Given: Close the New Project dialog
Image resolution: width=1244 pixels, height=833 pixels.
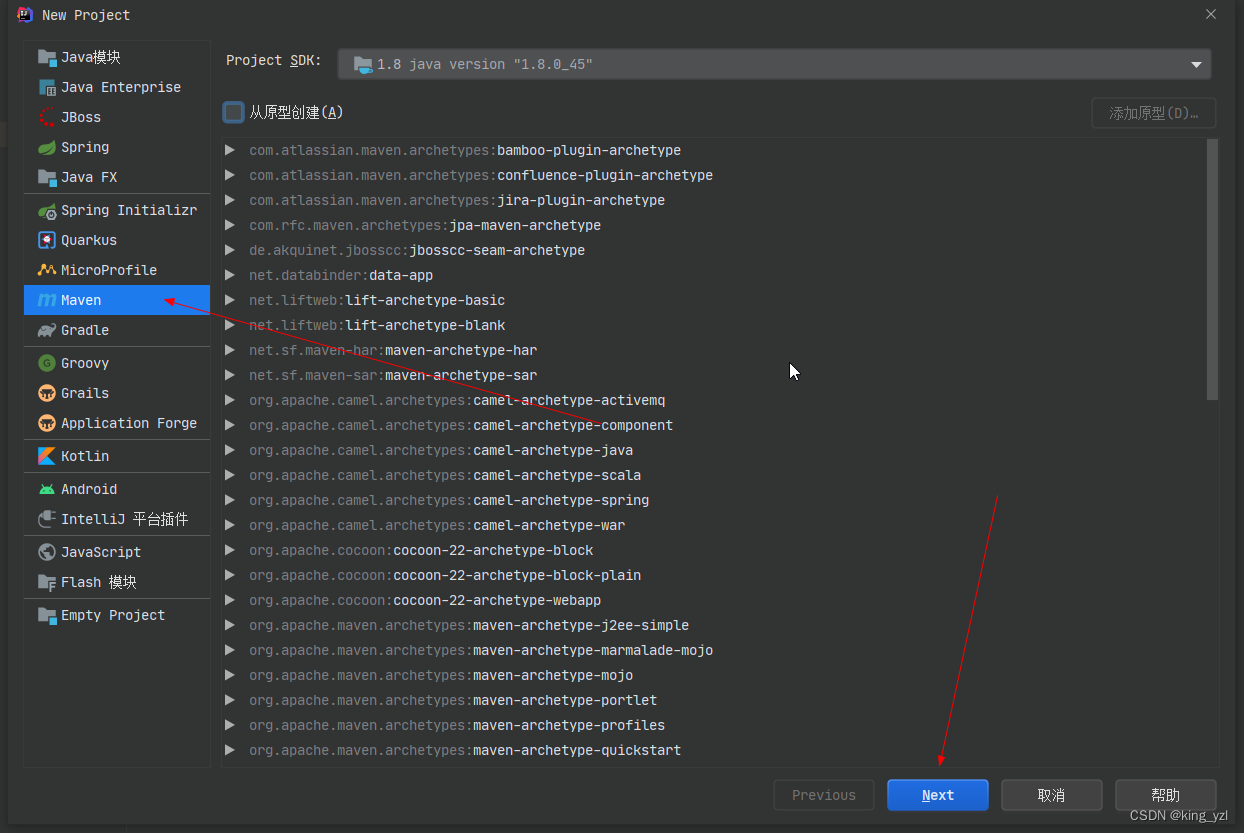Looking at the screenshot, I should (1210, 14).
